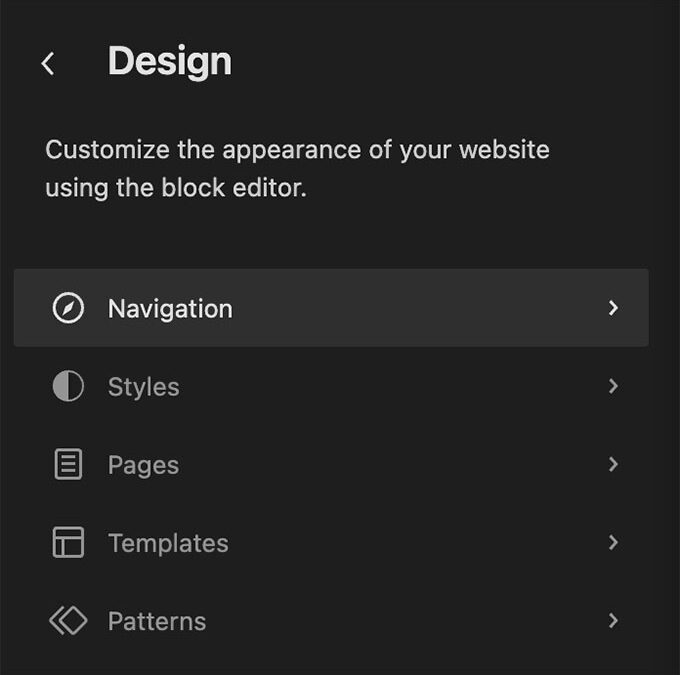Expand Templates via its right chevron
The width and height of the screenshot is (680, 675).
(x=613, y=542)
